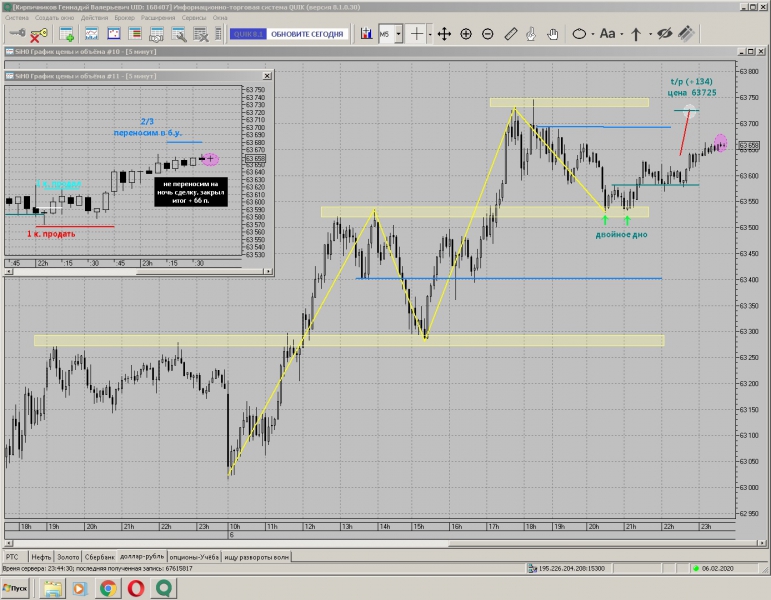Expand the crosshair tool dropdown arrow

pos(430,34)
